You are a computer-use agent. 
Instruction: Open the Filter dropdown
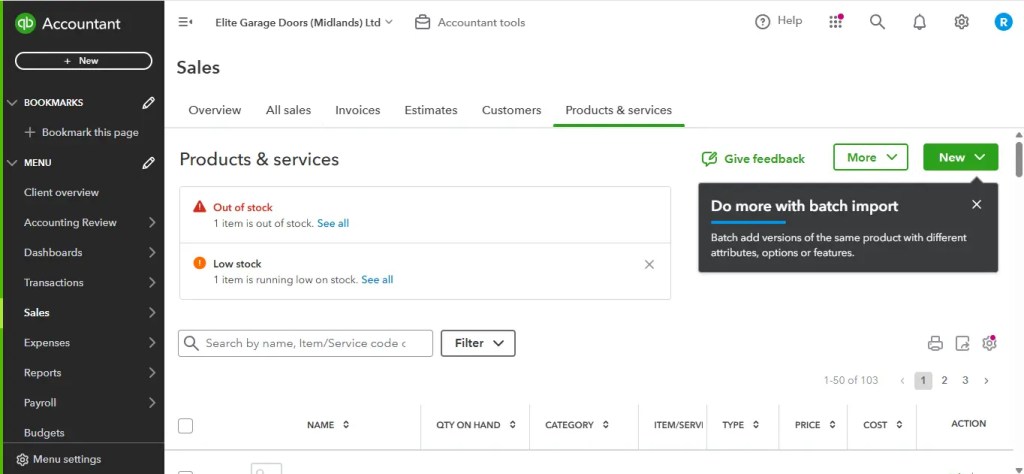pos(478,343)
